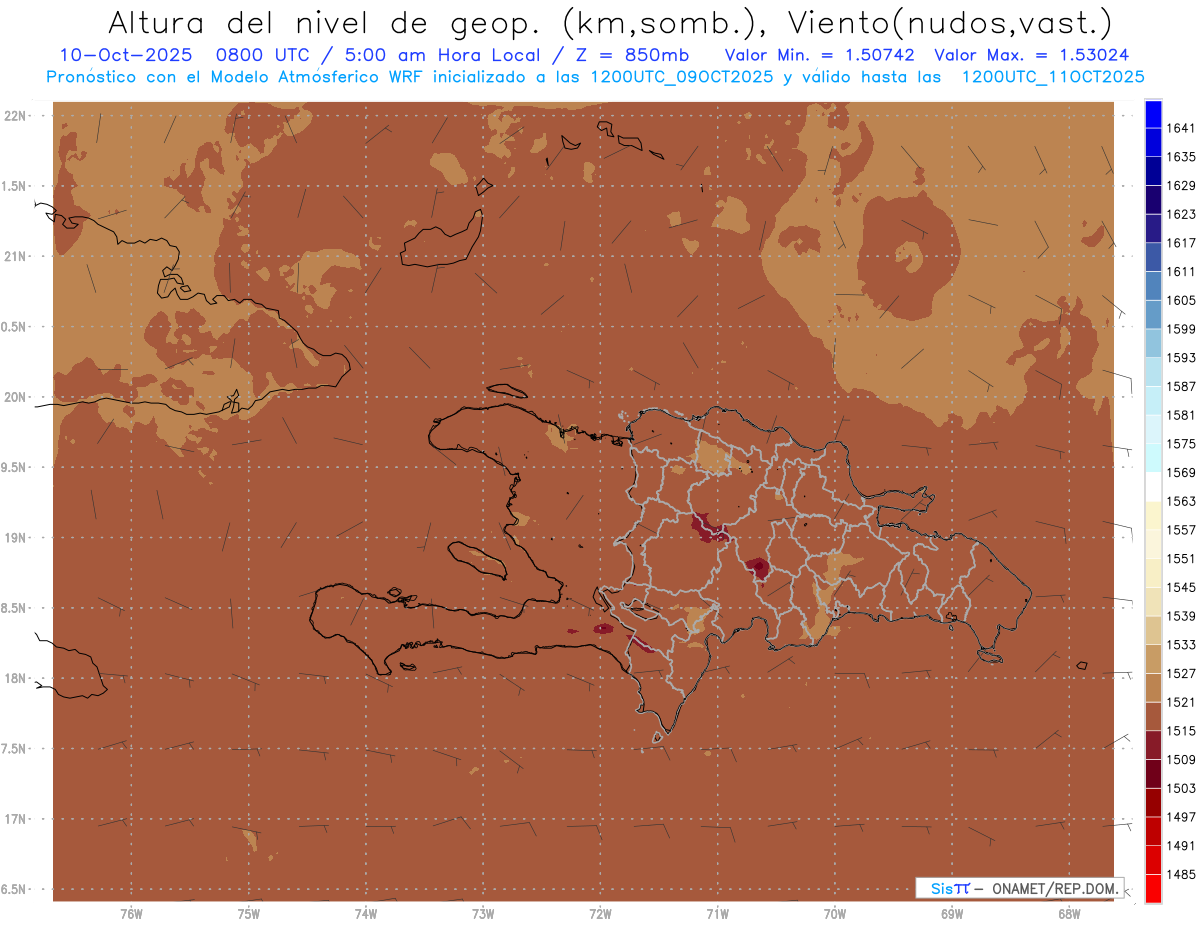Viewport: 1200px width, 927px height.
Task: Pick the dark maroon swatch between 1509 and 1503
Action: click(x=1152, y=774)
